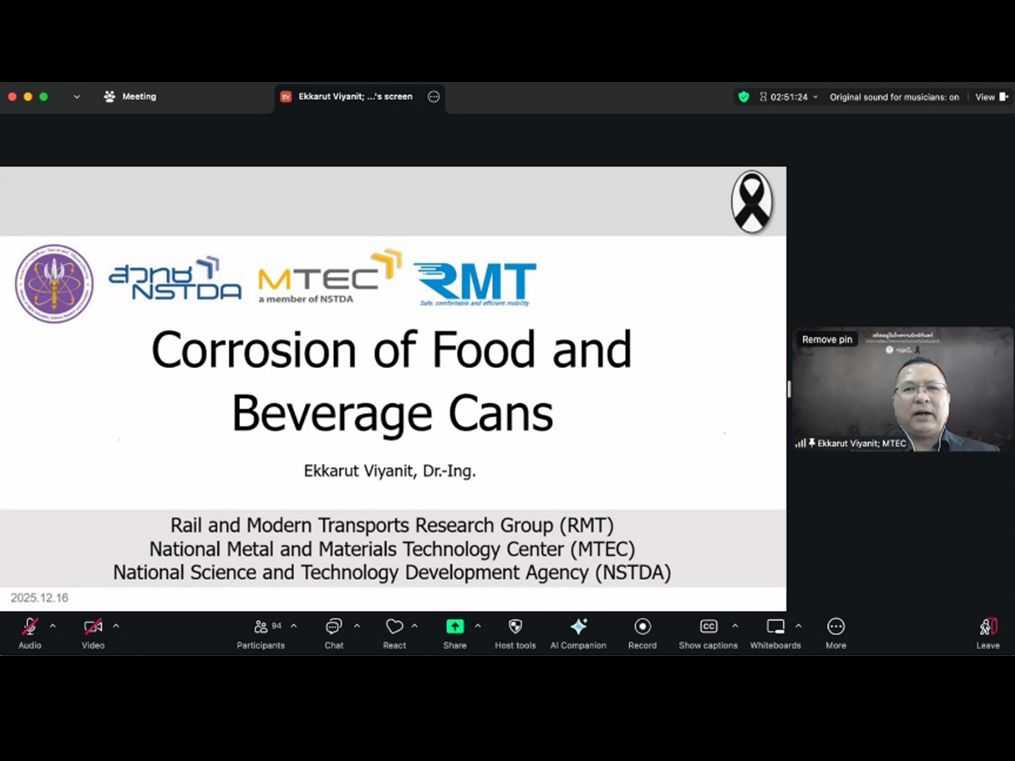
Task: Open the View layout menu
Action: [990, 97]
